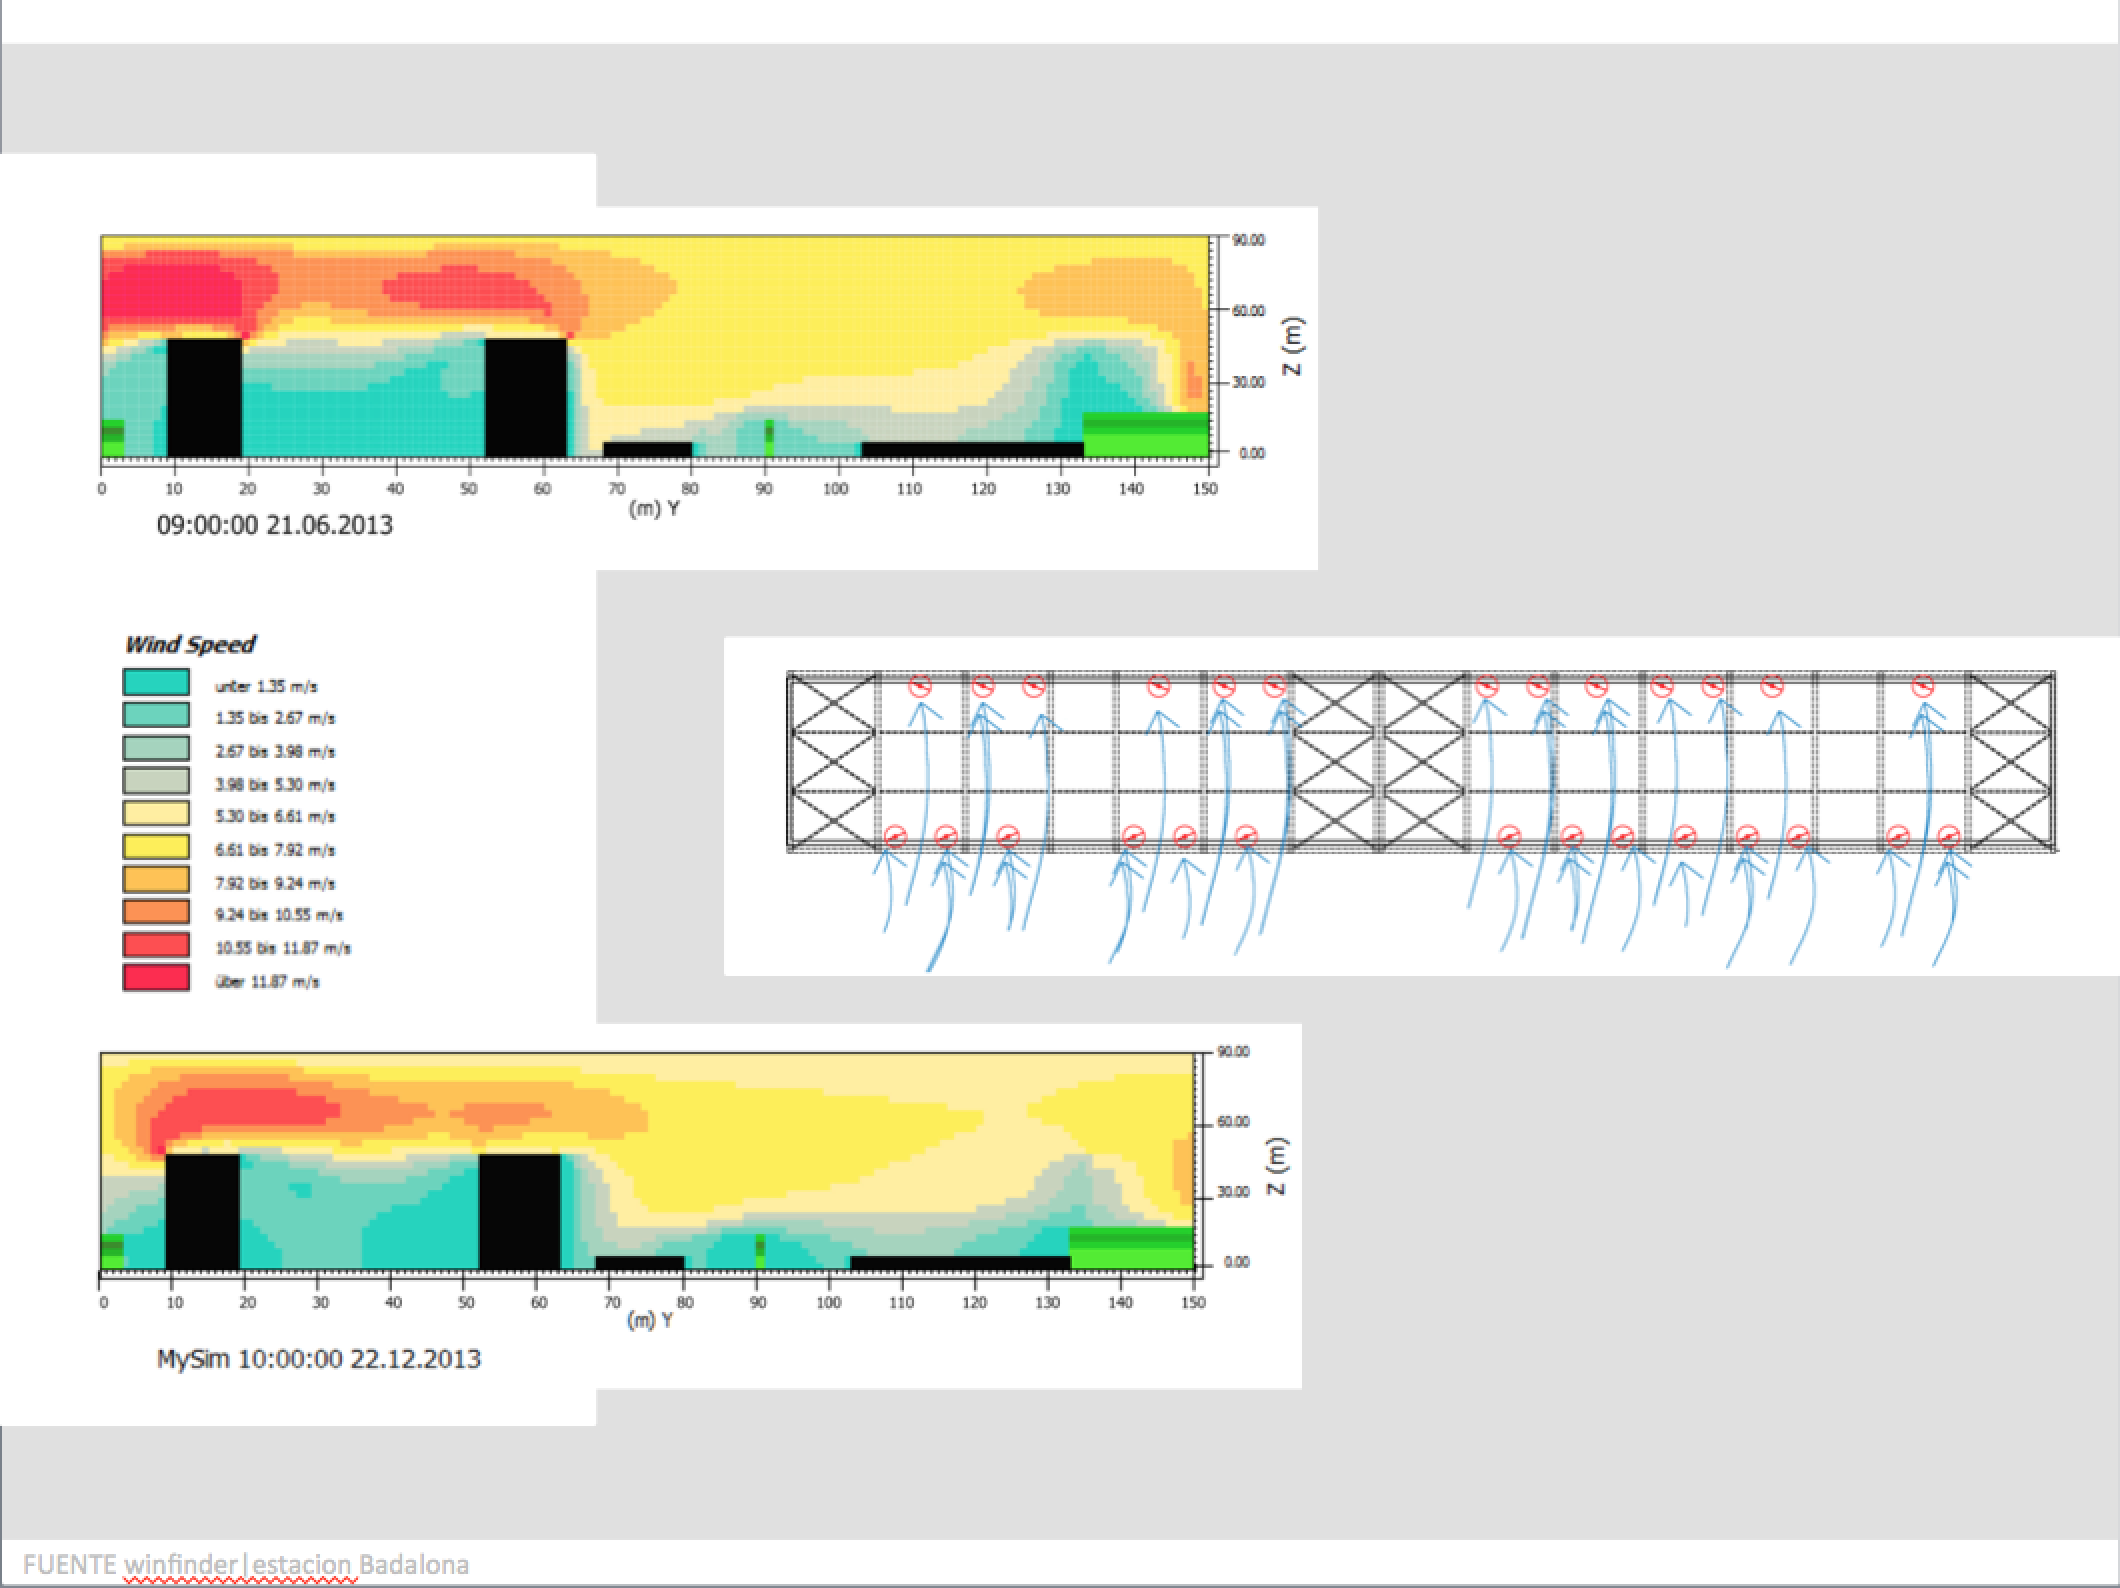The image size is (2120, 1588).
Task: Pick the '7.92 bis 9.24 m/s' orange swatch
Action: (x=156, y=880)
